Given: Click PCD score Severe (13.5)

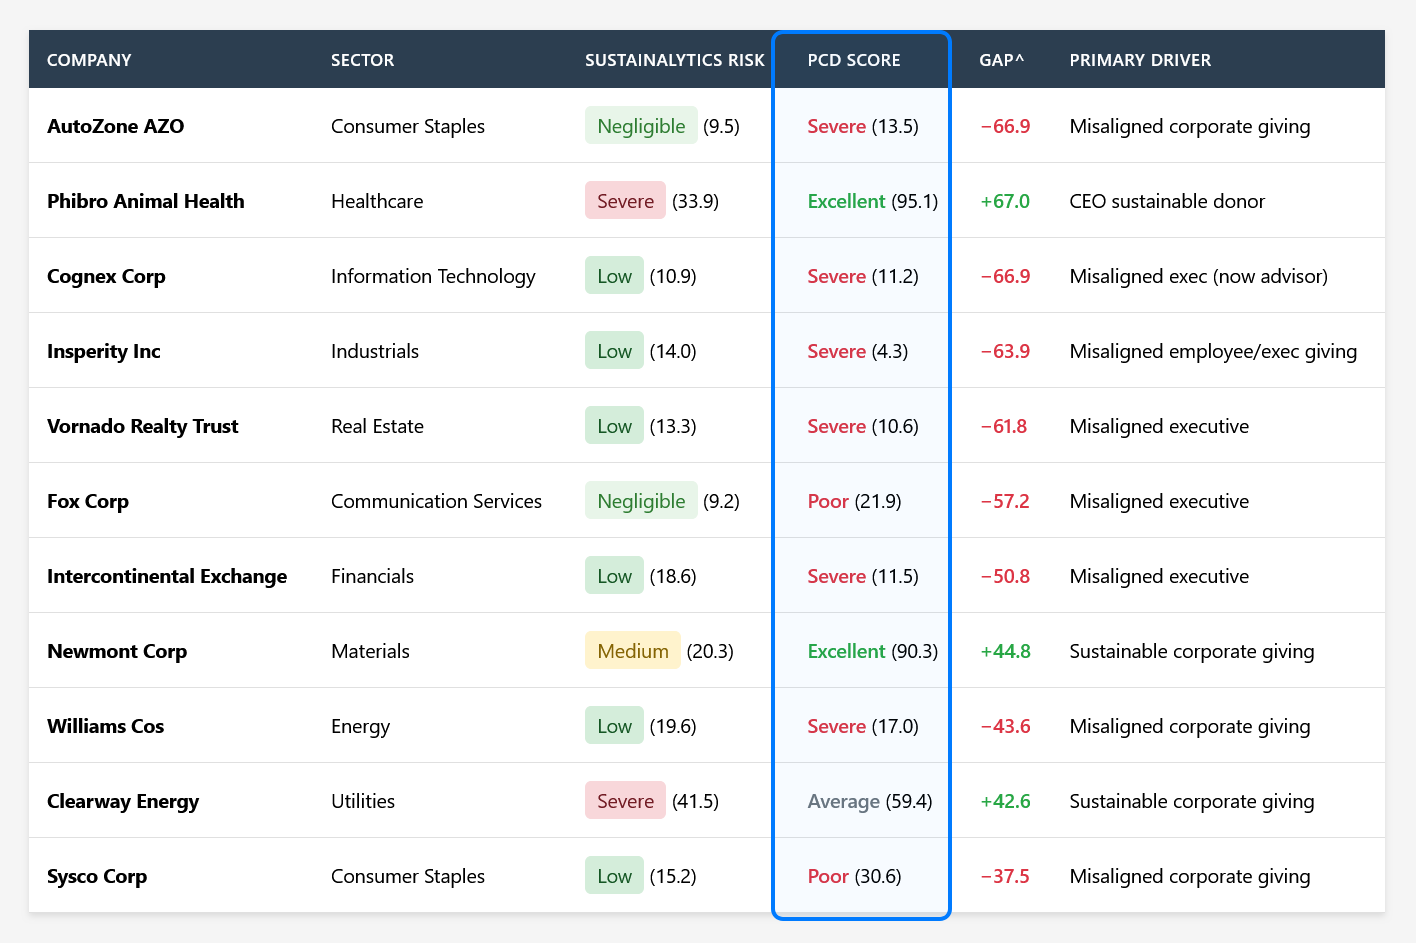Looking at the screenshot, I should tap(863, 126).
